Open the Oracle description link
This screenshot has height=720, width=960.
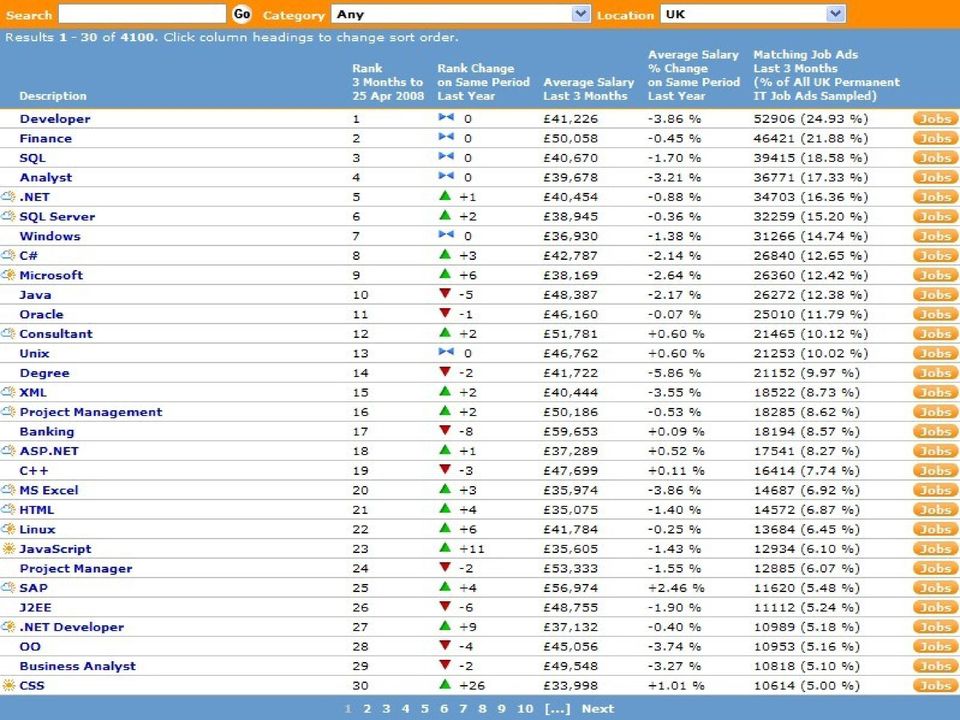[x=42, y=314]
